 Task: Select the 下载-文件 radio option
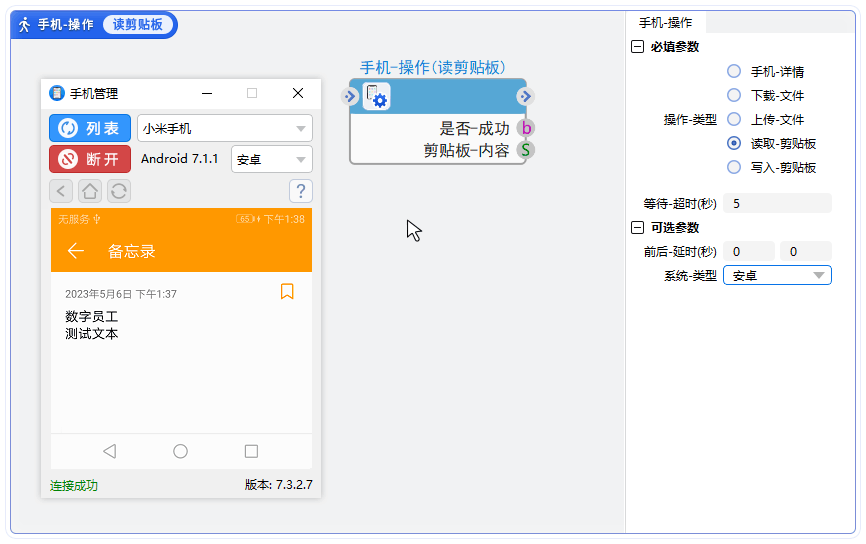[734, 96]
